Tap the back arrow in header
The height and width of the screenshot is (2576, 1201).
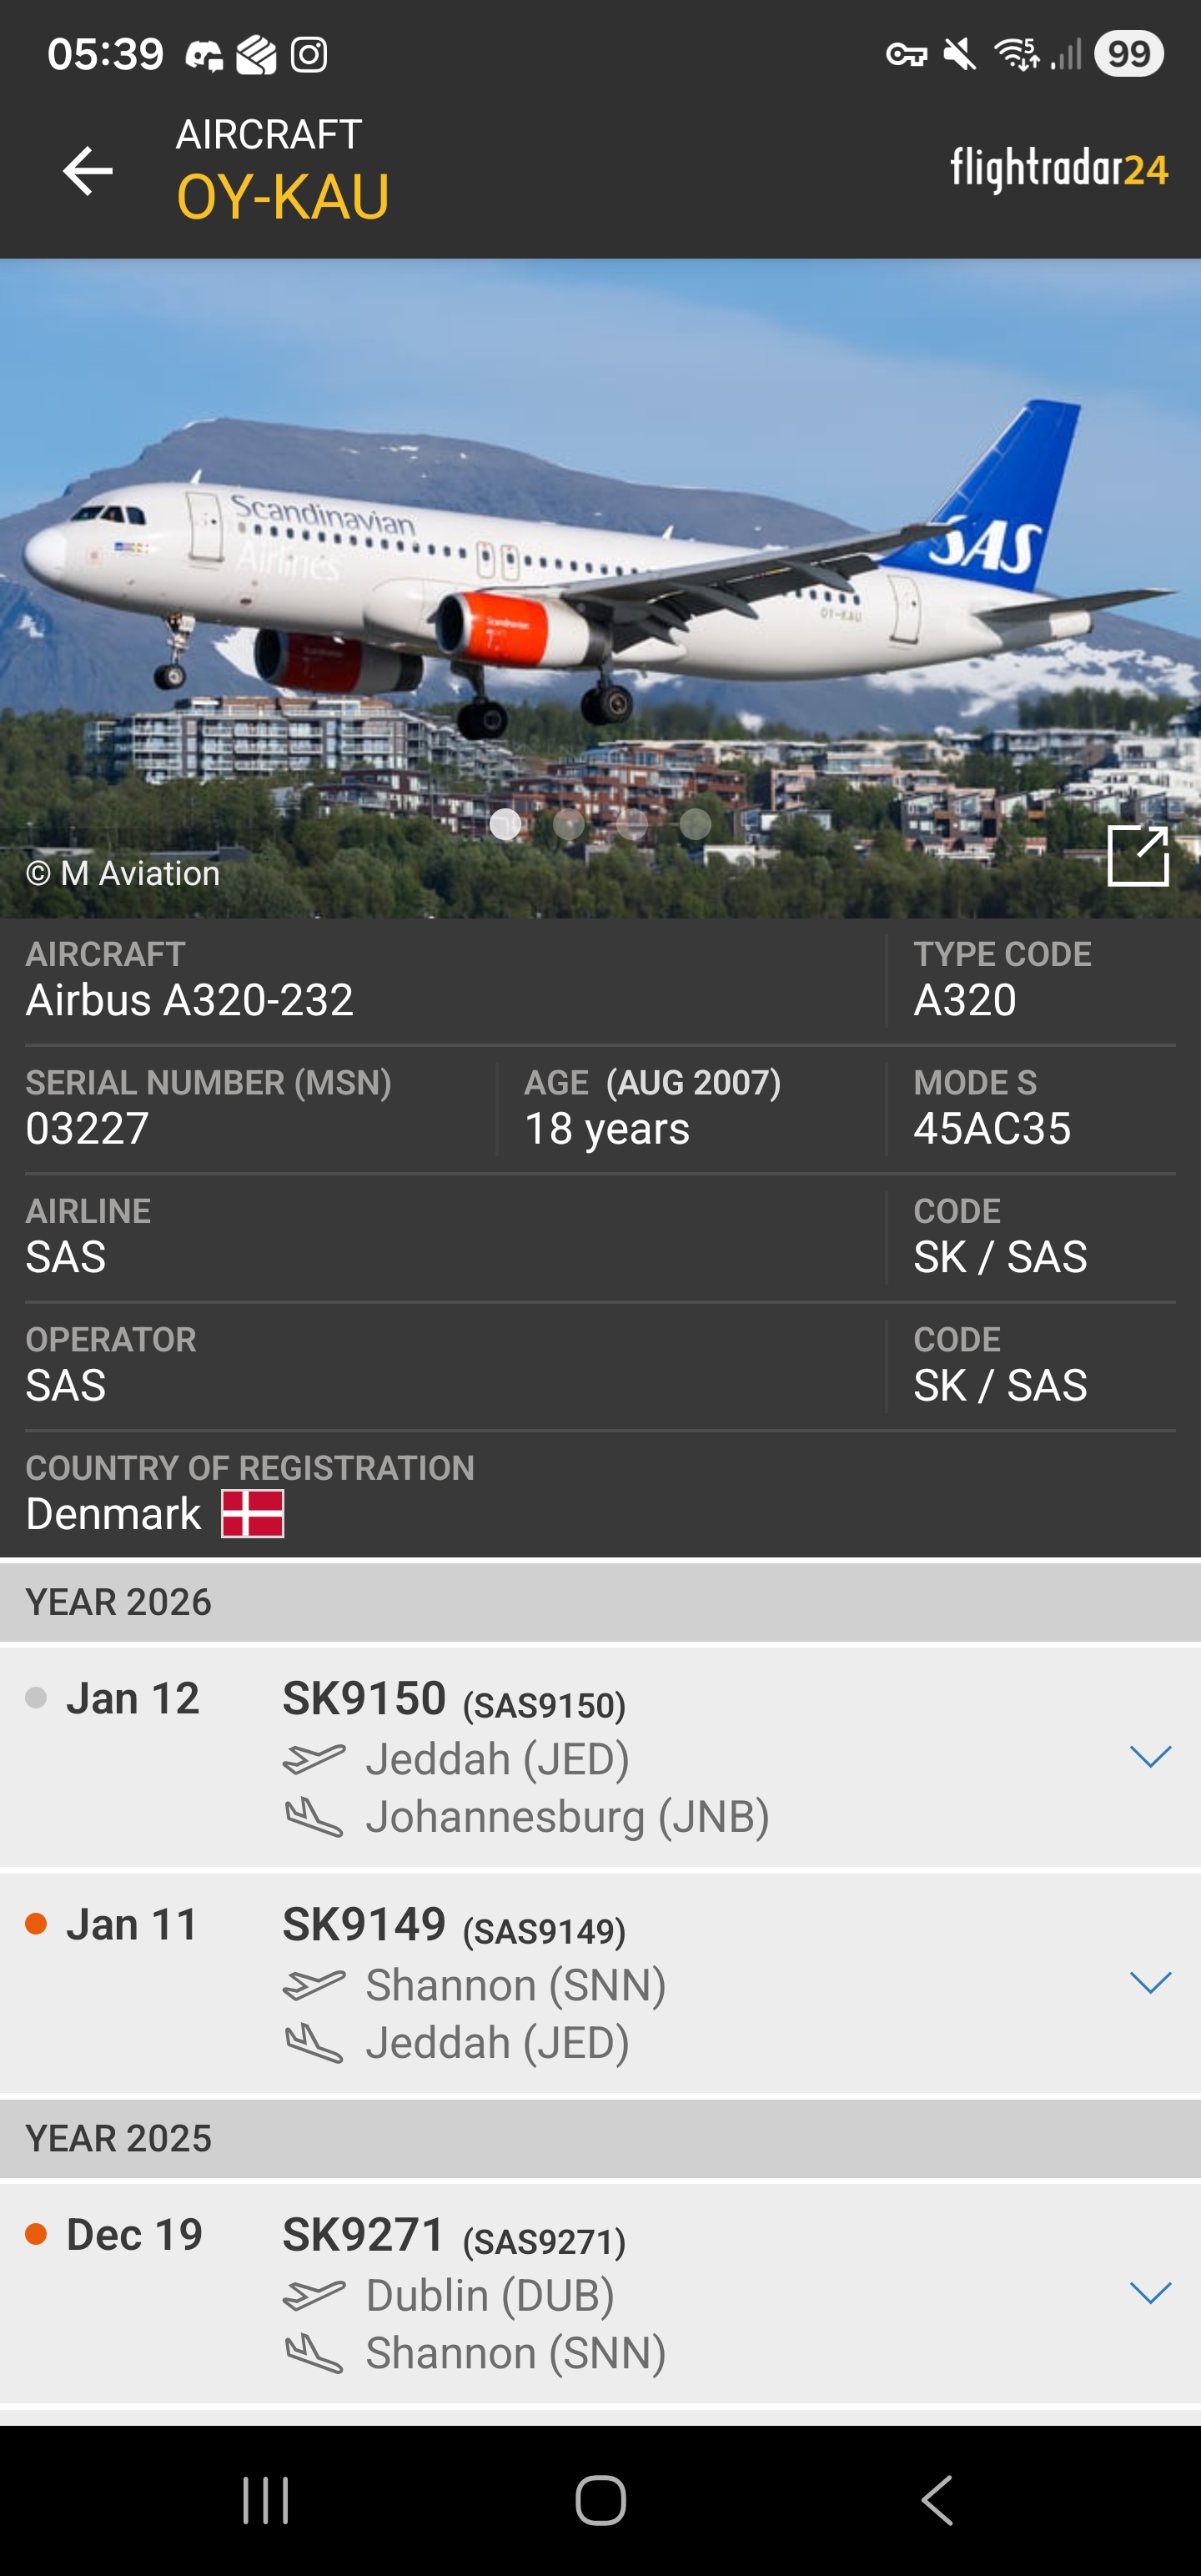[x=88, y=171]
